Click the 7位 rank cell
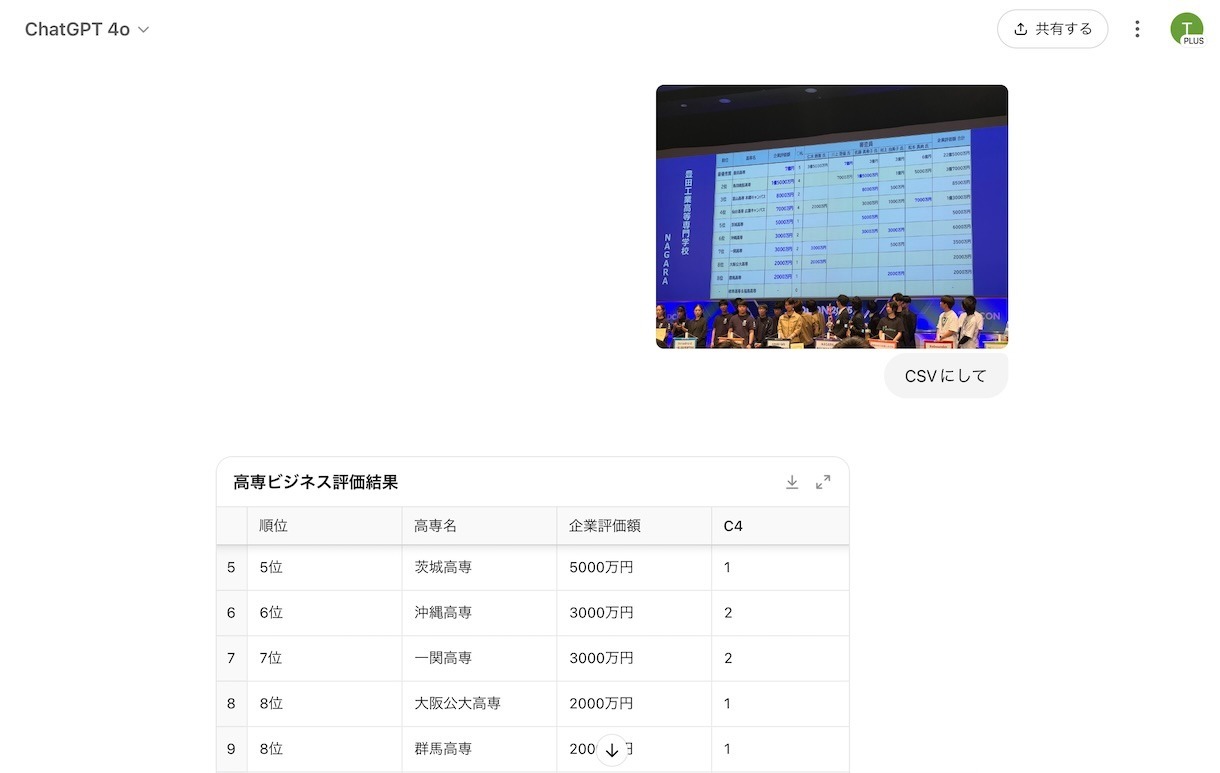 [324, 658]
